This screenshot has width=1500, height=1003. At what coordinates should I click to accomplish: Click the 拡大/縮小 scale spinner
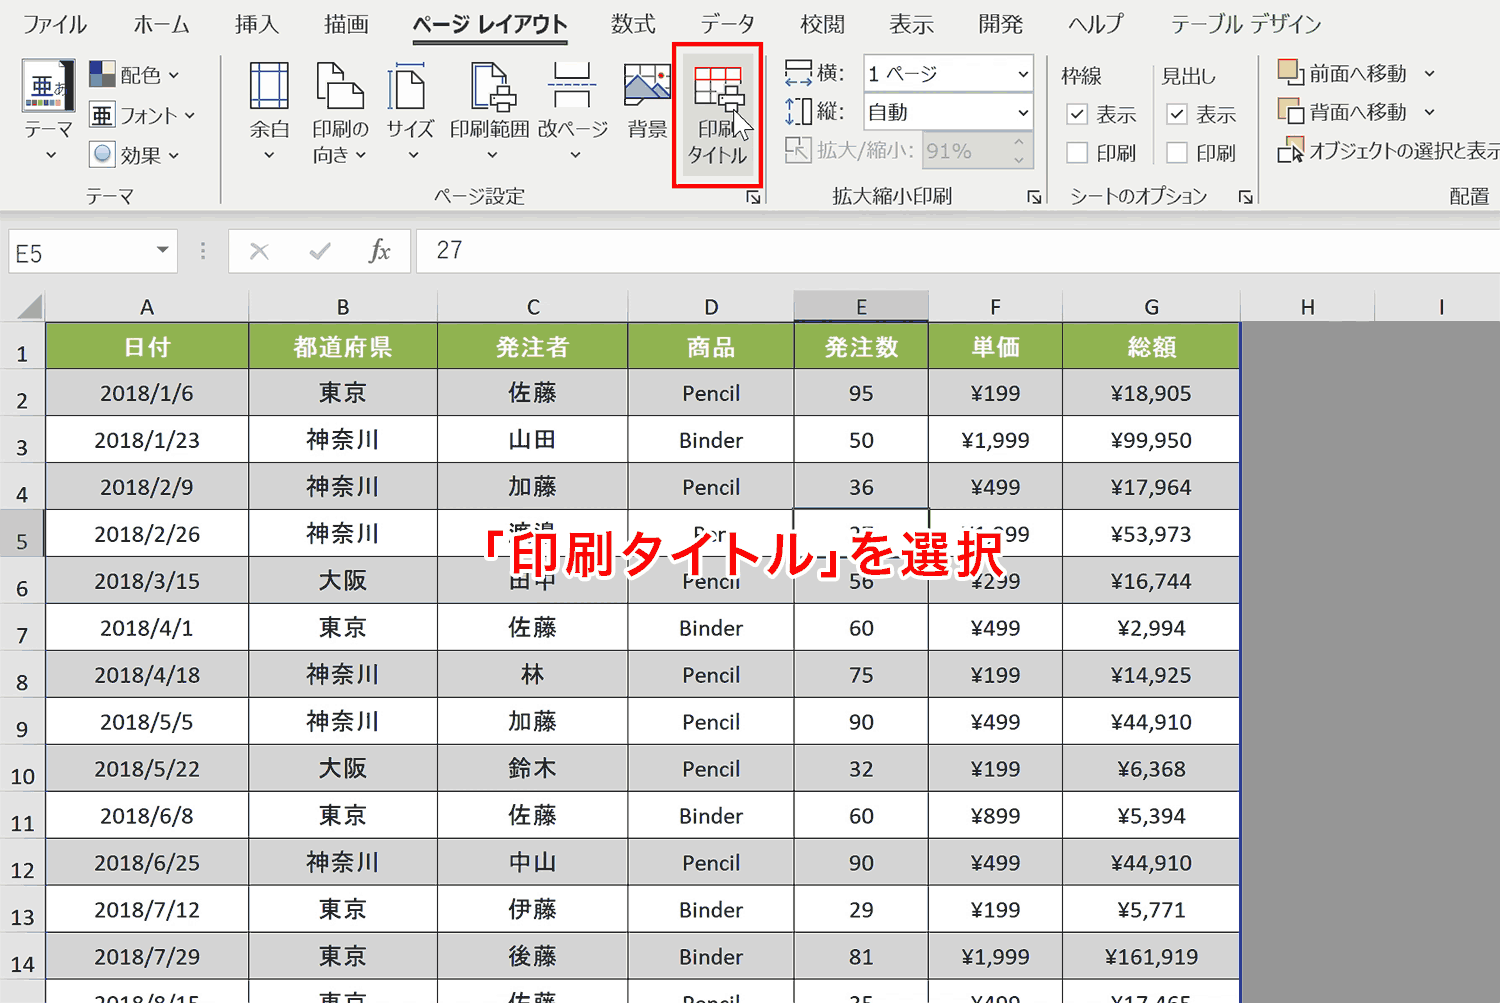(x=1019, y=151)
